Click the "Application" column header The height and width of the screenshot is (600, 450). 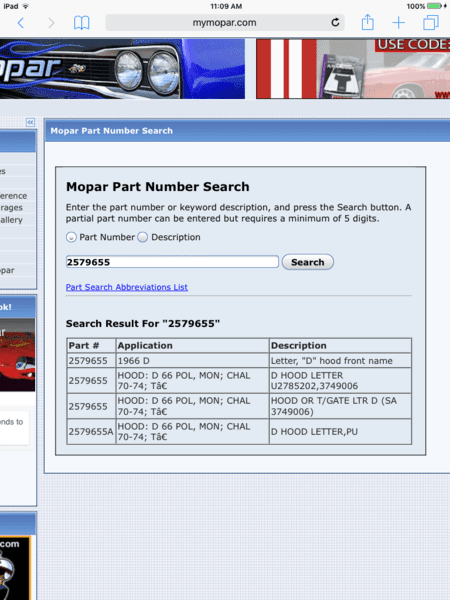(x=192, y=346)
